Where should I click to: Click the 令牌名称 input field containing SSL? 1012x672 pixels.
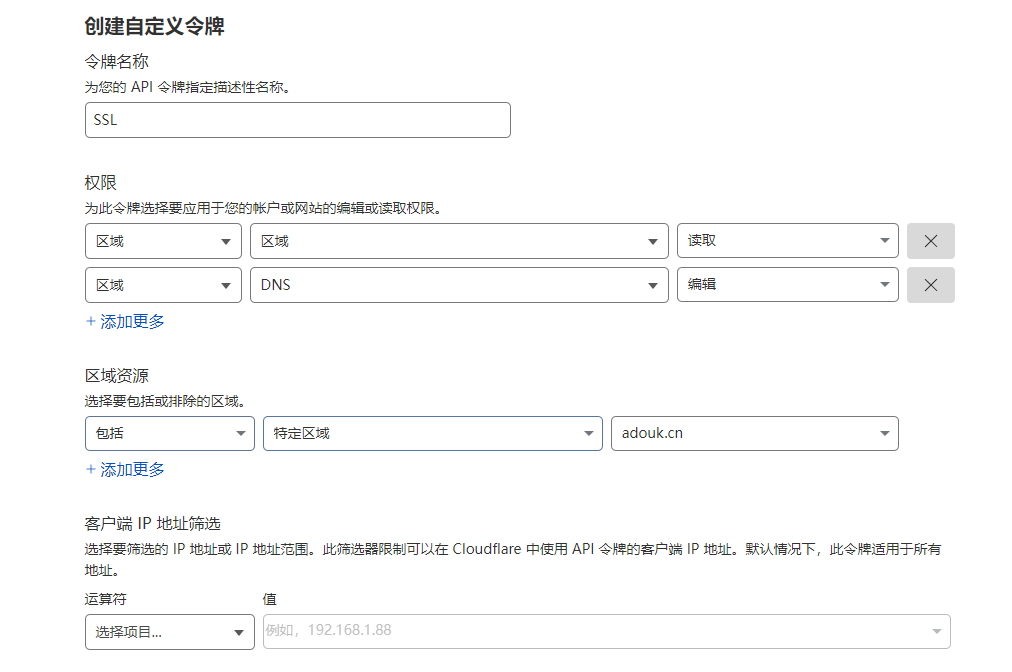coord(297,120)
